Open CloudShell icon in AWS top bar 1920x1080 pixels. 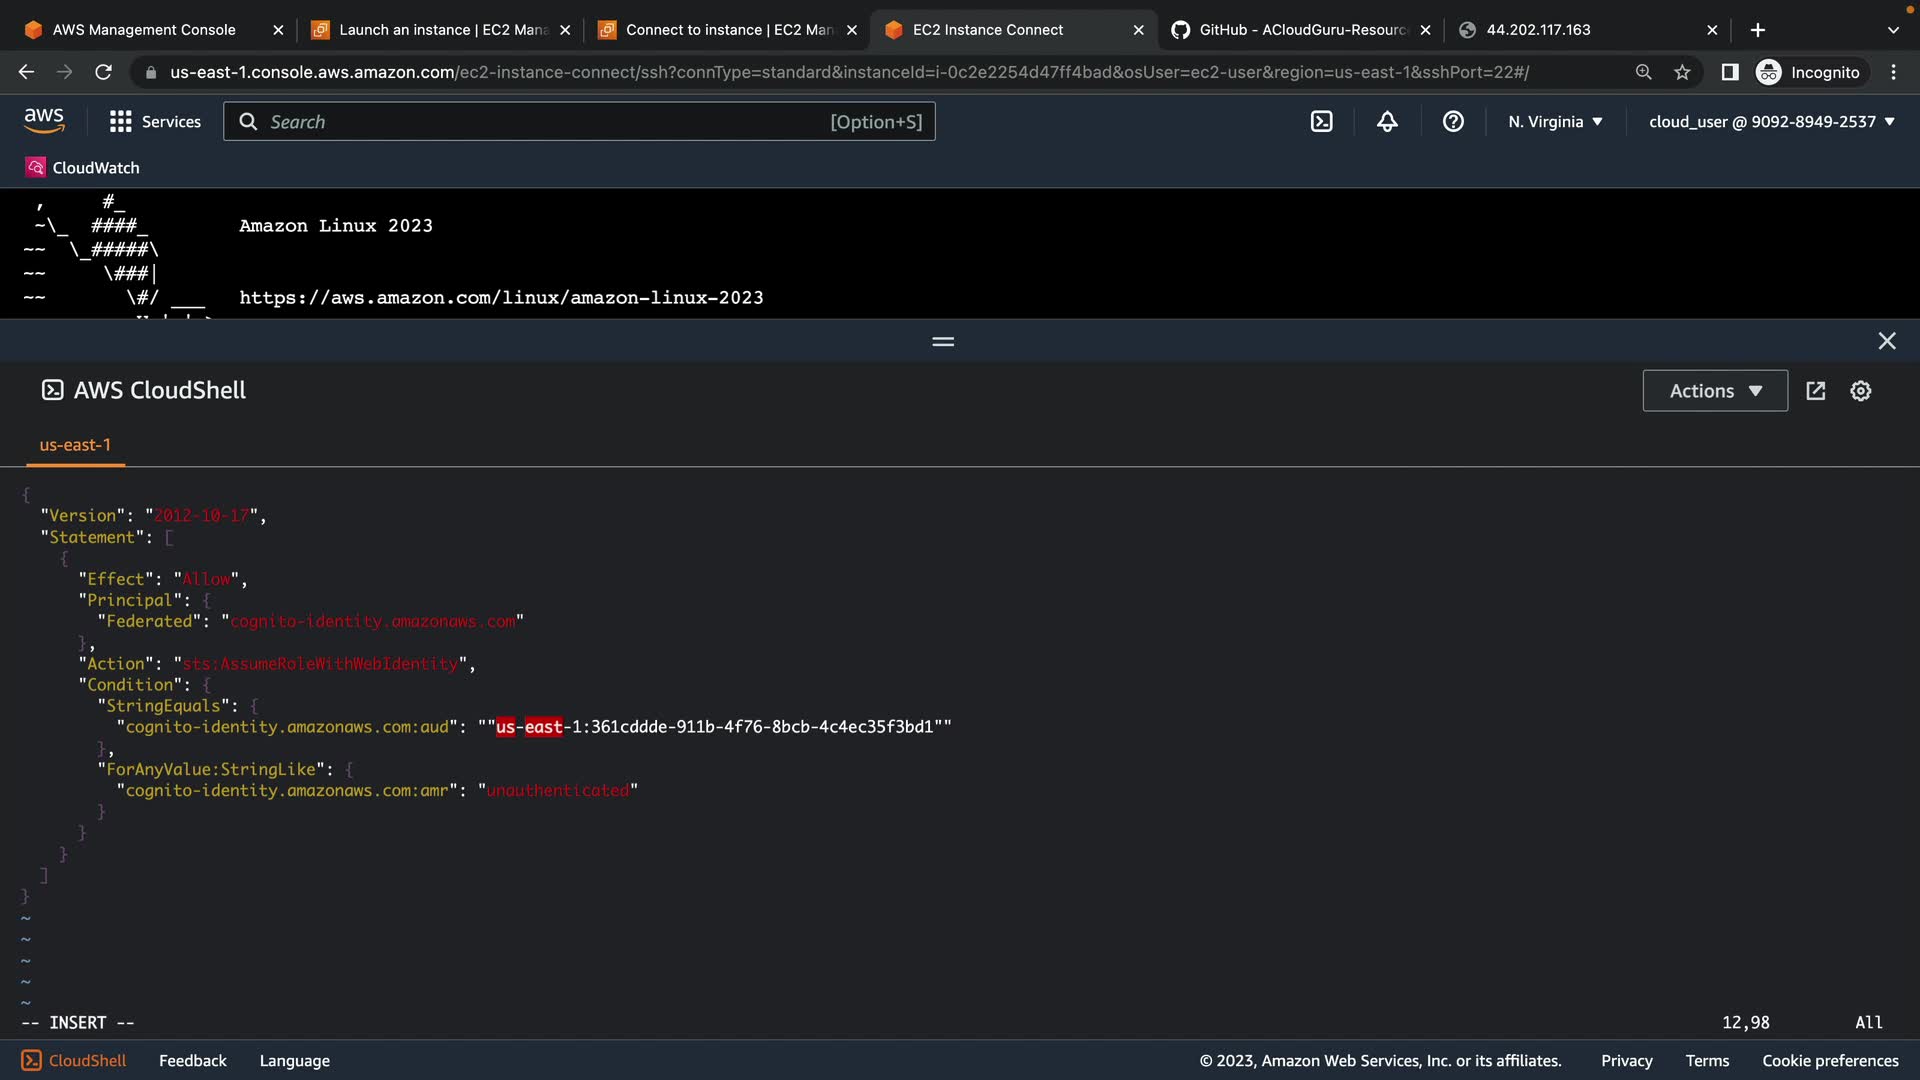[x=1321, y=122]
